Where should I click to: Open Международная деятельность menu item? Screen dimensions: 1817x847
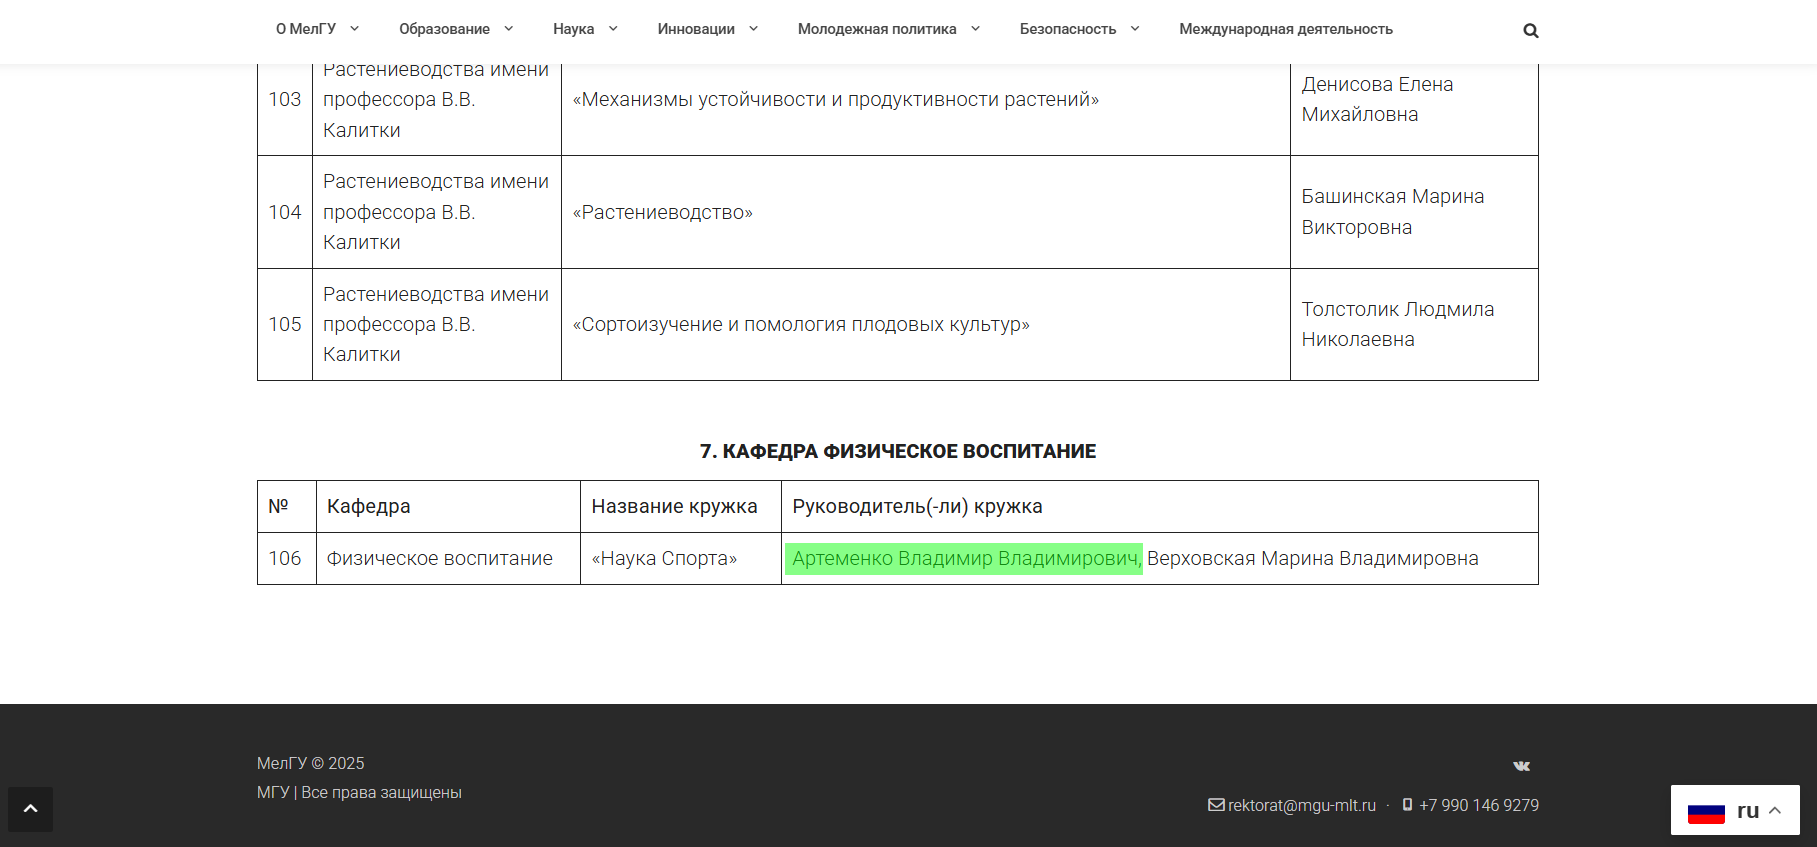[1286, 29]
